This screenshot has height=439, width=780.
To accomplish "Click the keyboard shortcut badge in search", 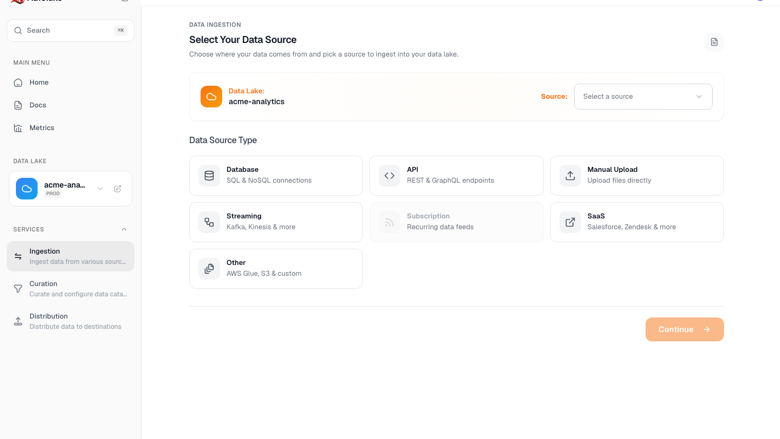I will coord(120,30).
